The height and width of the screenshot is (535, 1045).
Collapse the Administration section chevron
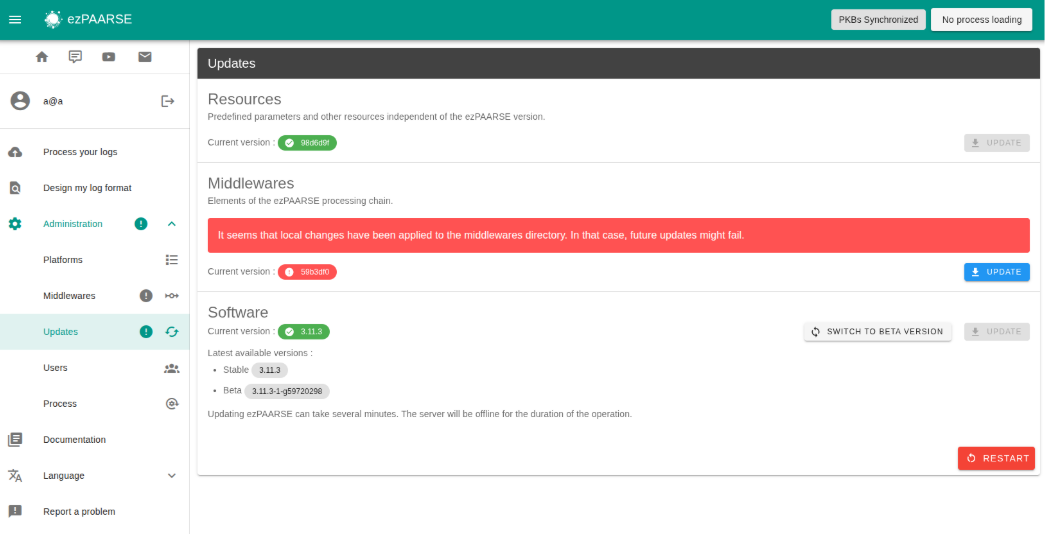pyautogui.click(x=171, y=224)
